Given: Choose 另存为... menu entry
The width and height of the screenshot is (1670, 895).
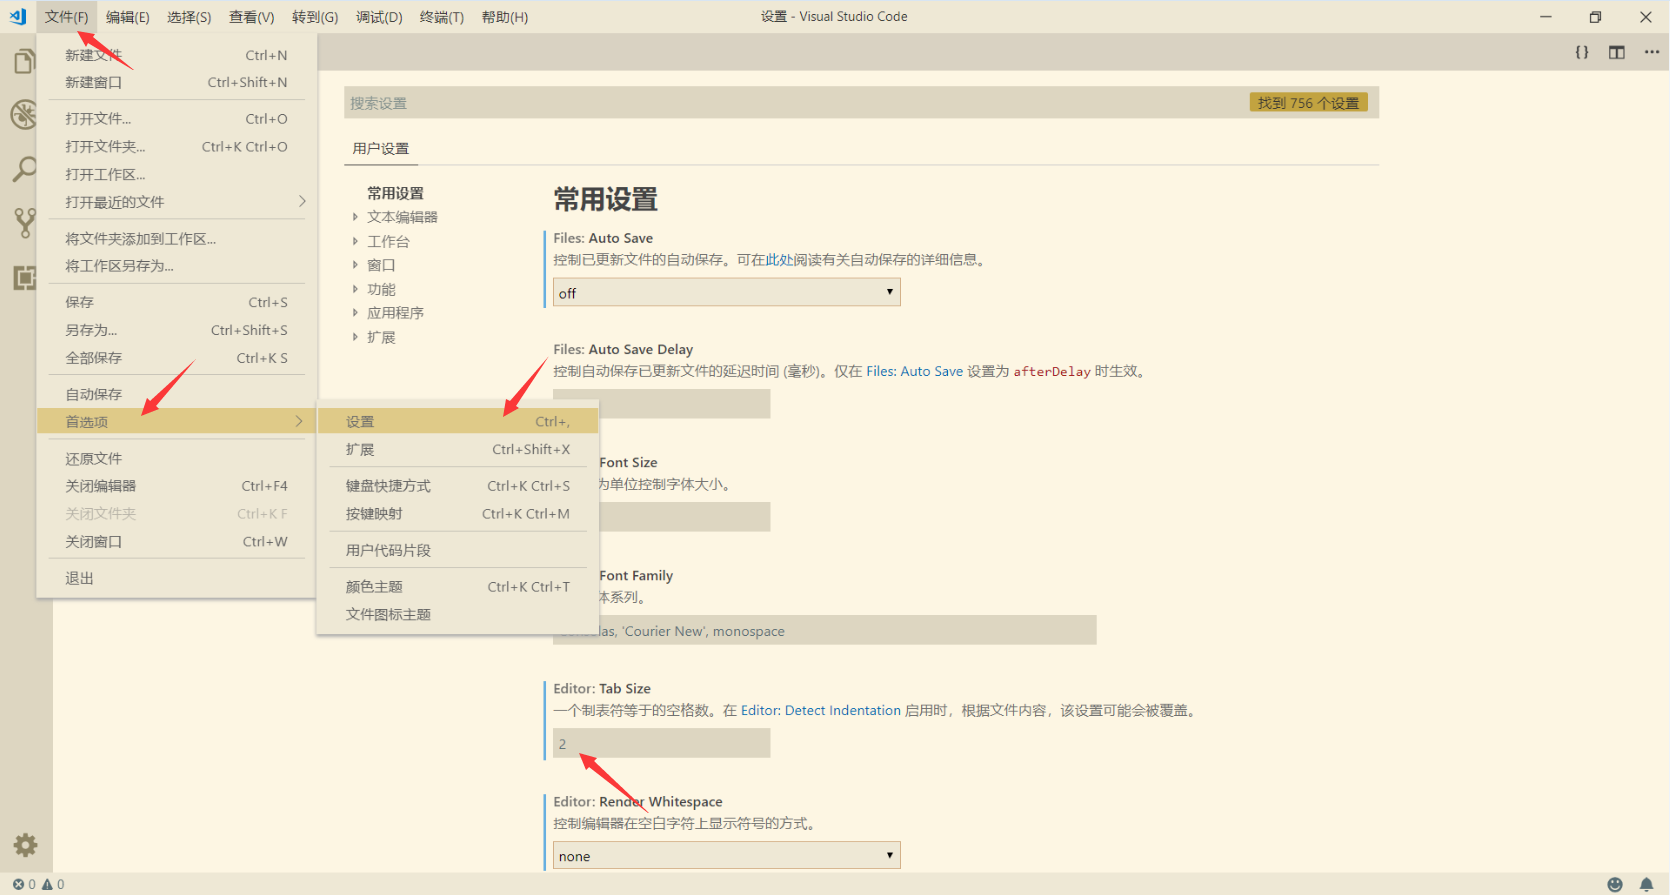Looking at the screenshot, I should coord(176,330).
